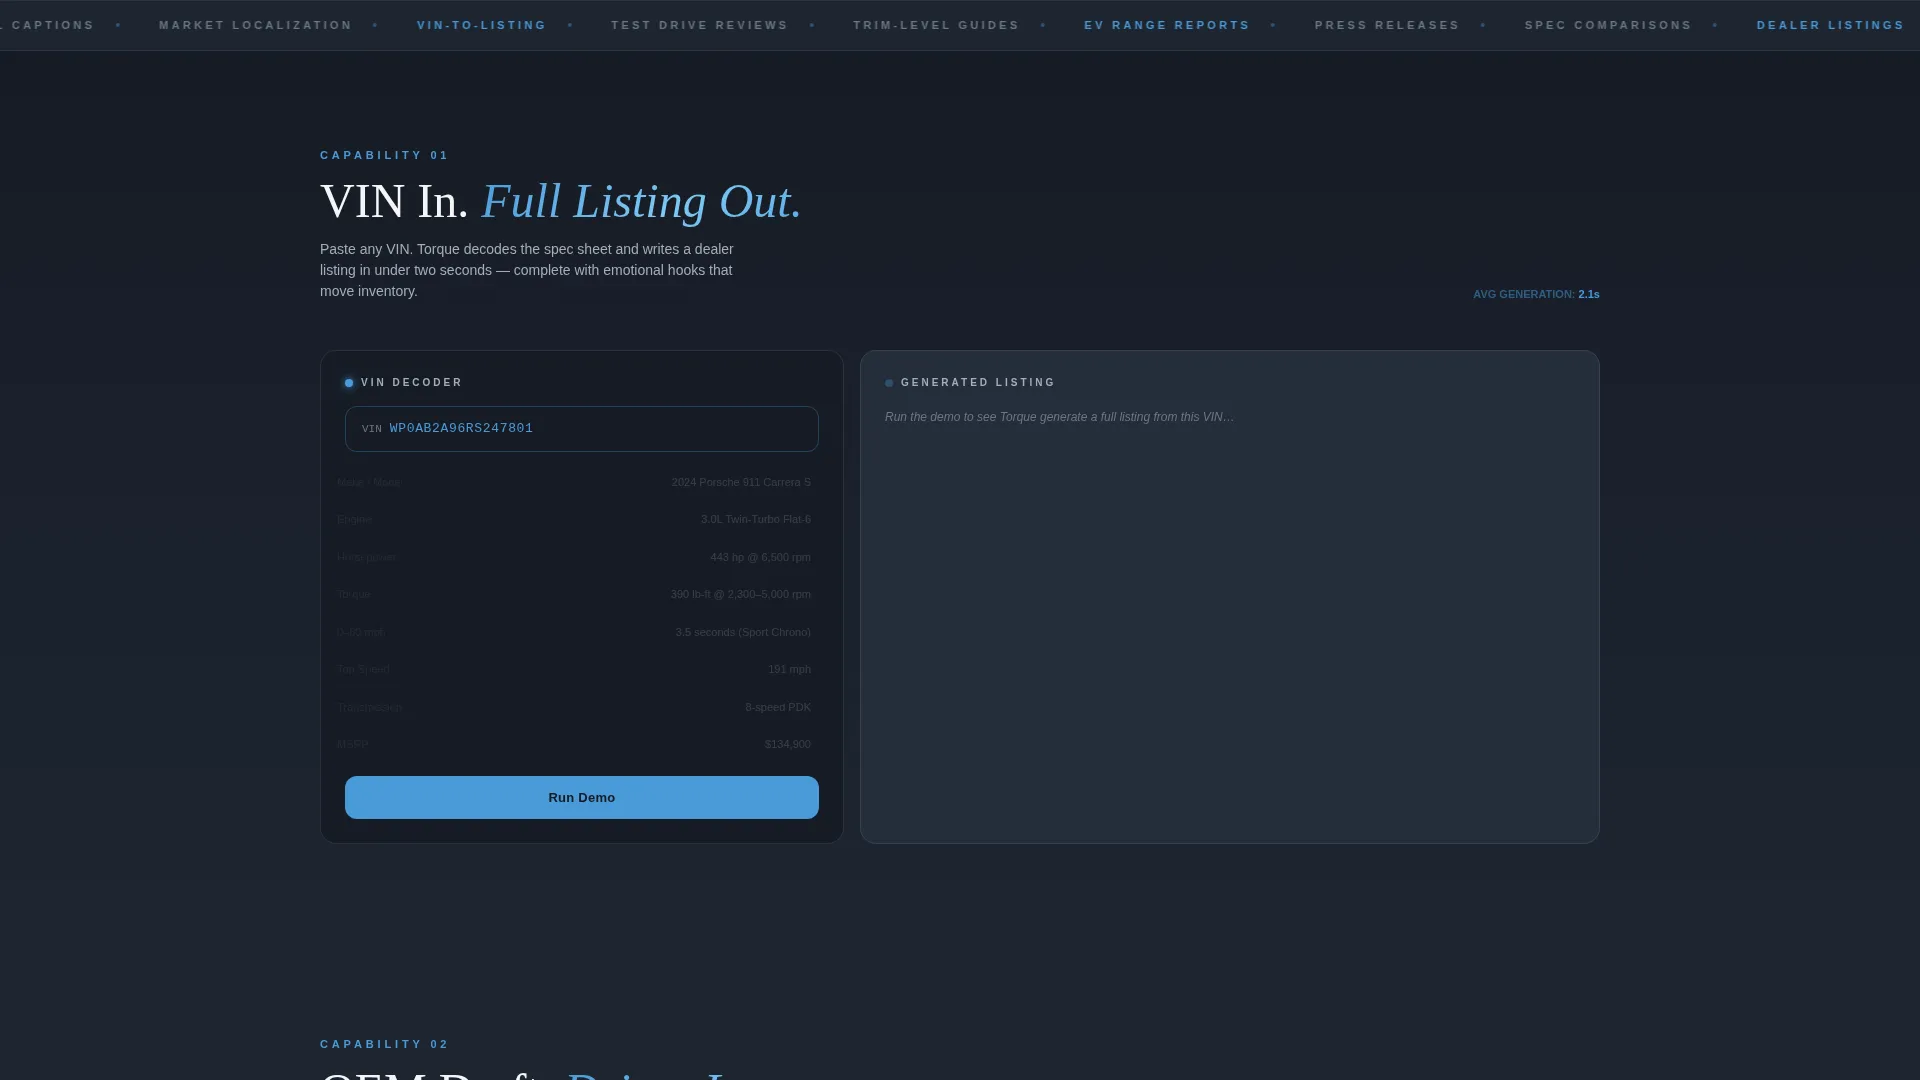This screenshot has width=1920, height=1080.
Task: Select Dealer Listings ticker item
Action: 1830,25
